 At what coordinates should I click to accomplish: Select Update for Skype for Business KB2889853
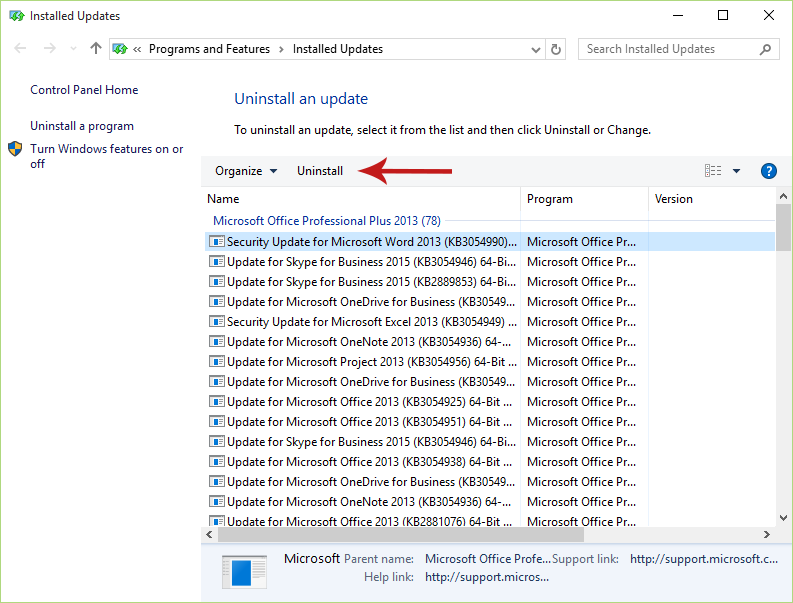pyautogui.click(x=490, y=282)
